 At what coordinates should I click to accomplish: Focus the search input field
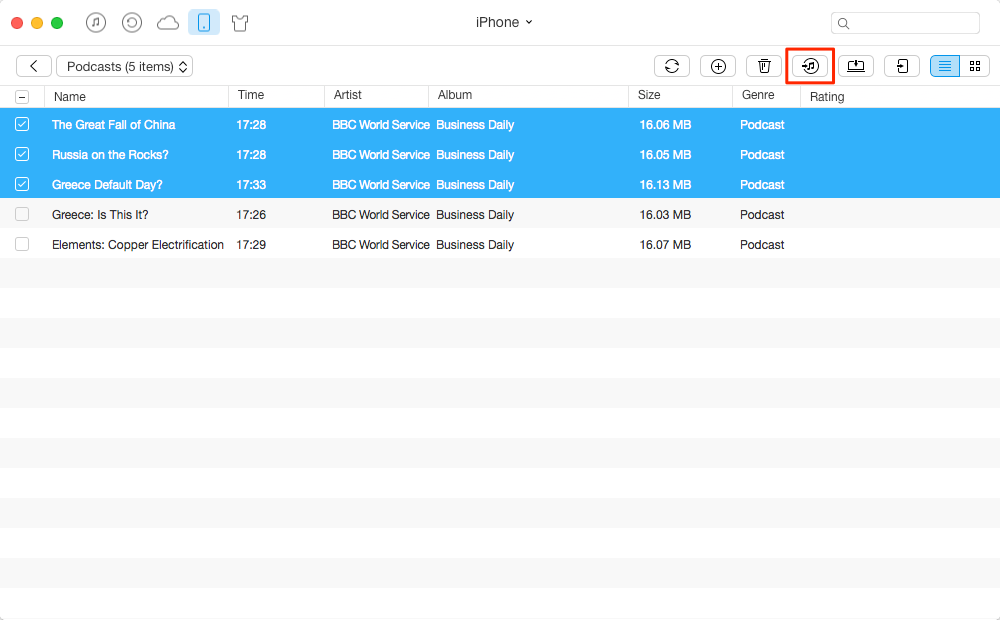[905, 23]
